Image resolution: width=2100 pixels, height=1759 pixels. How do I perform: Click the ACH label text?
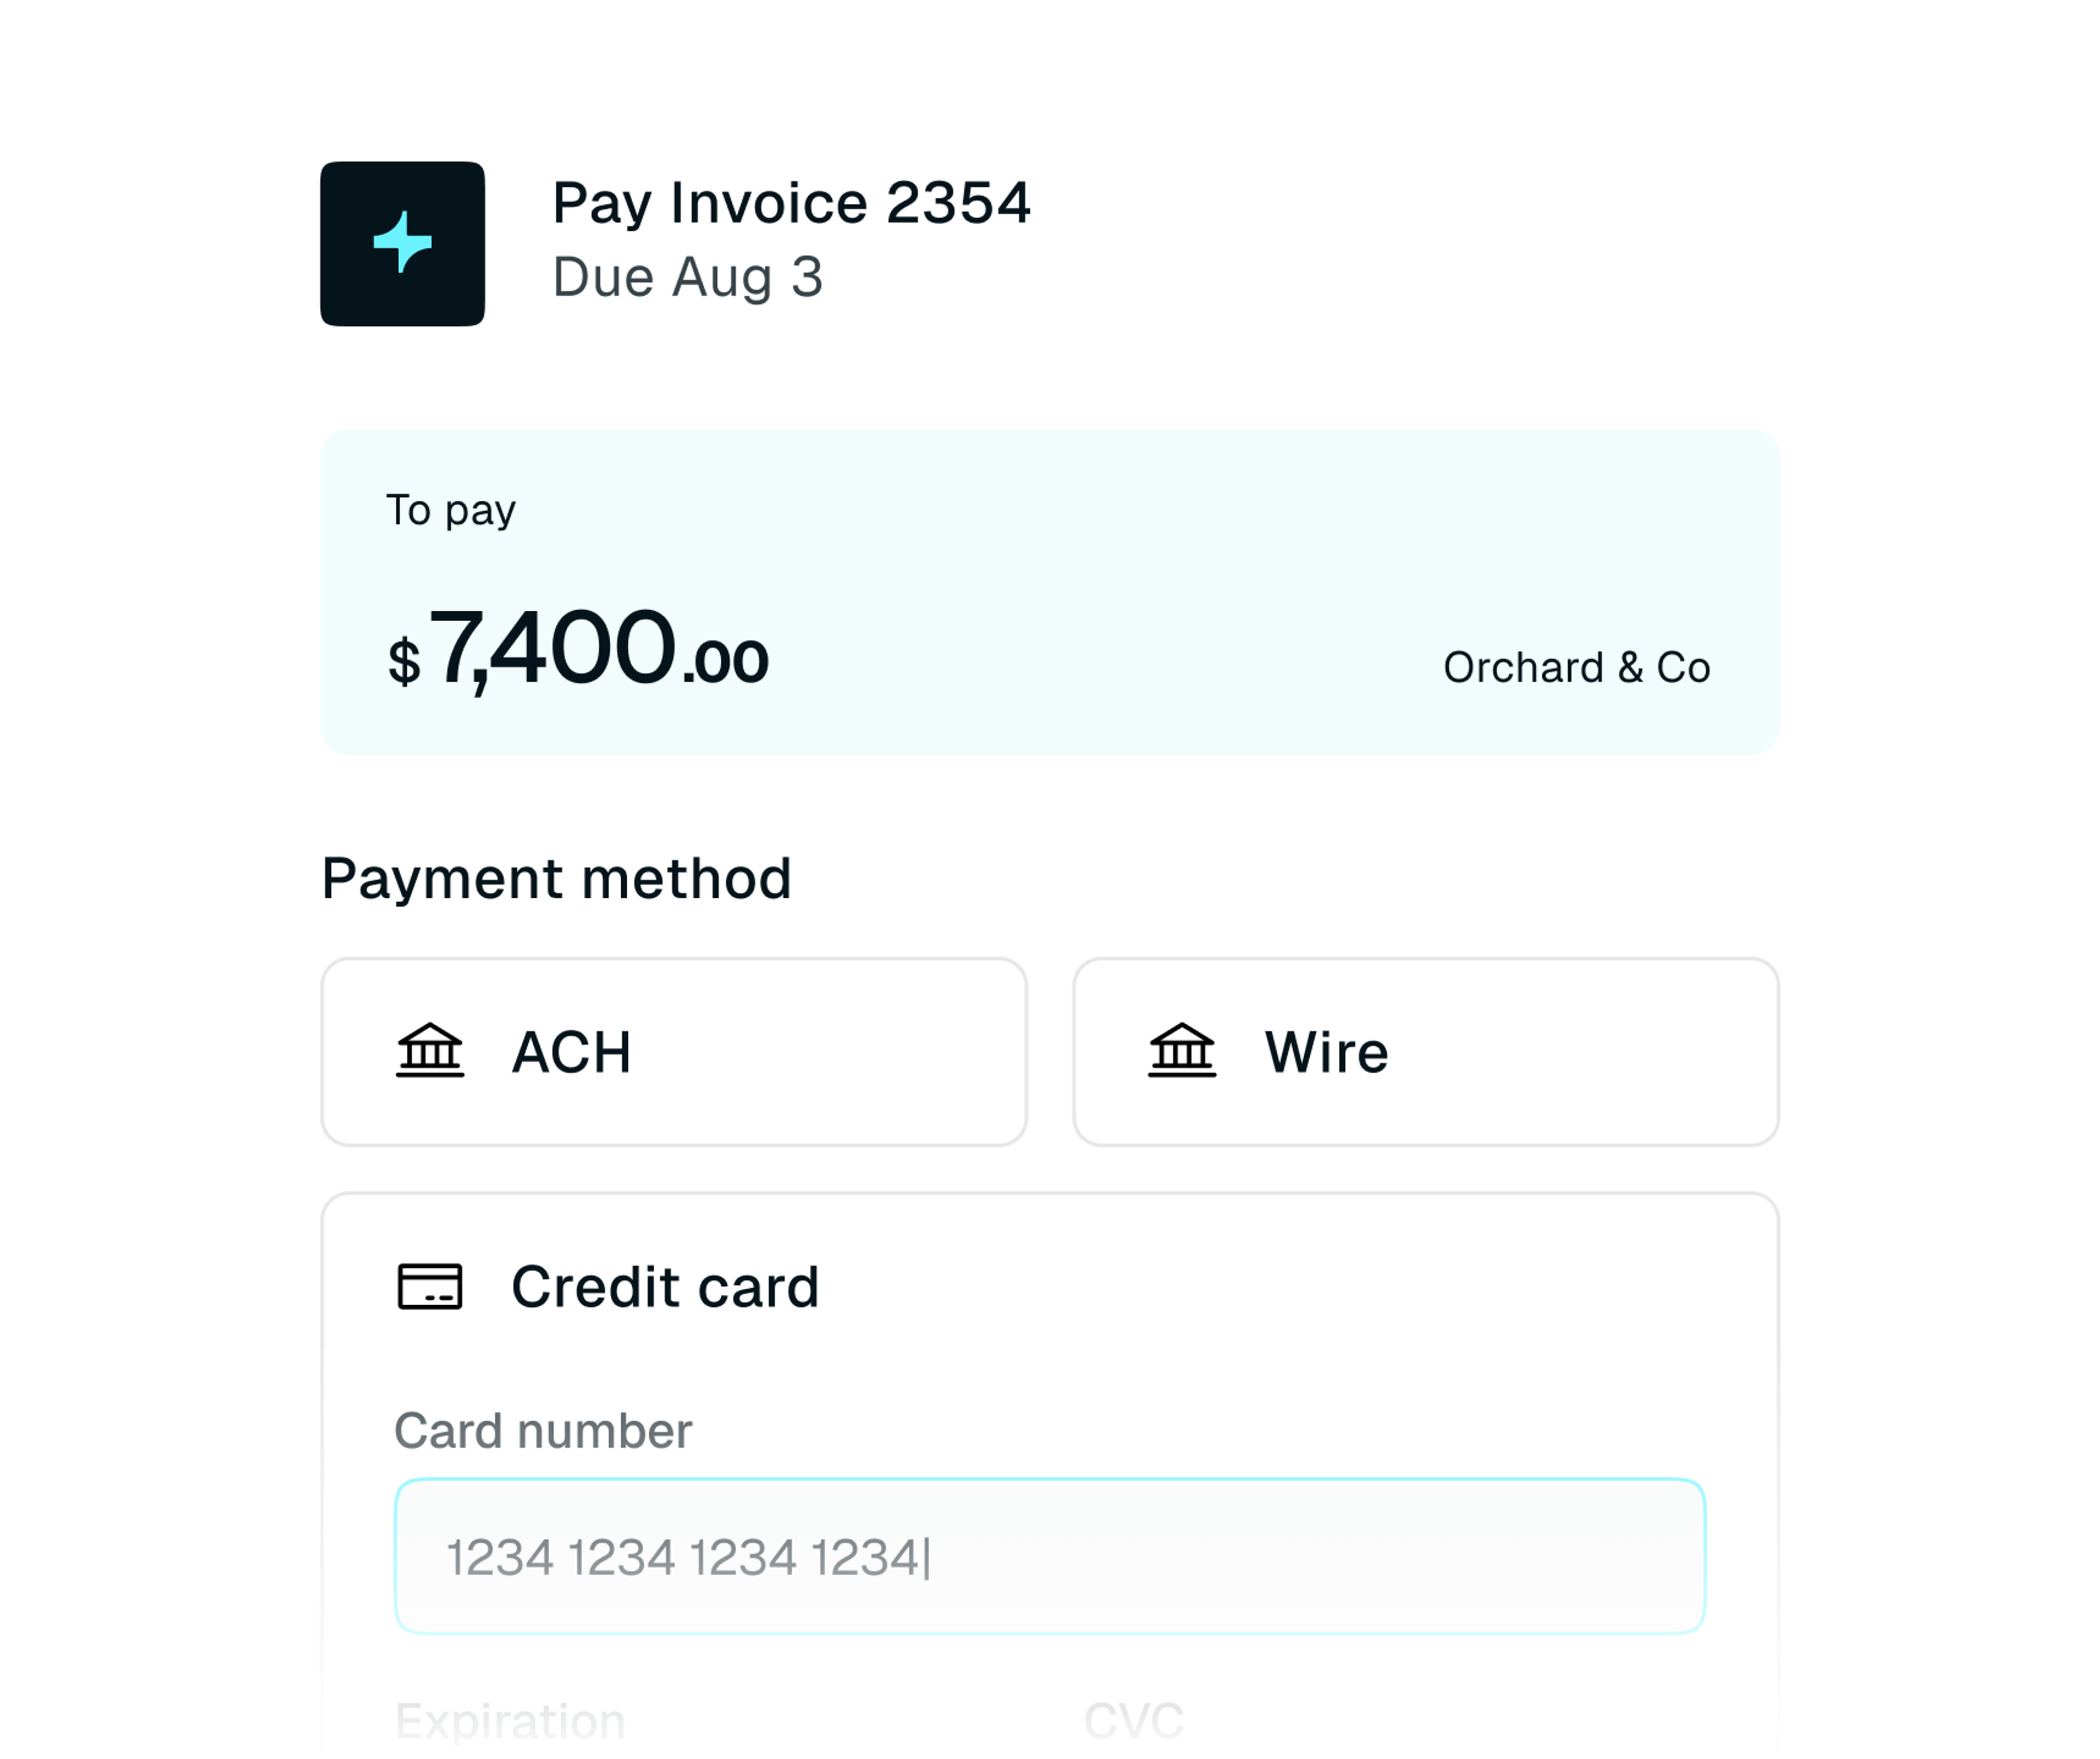[x=572, y=1052]
